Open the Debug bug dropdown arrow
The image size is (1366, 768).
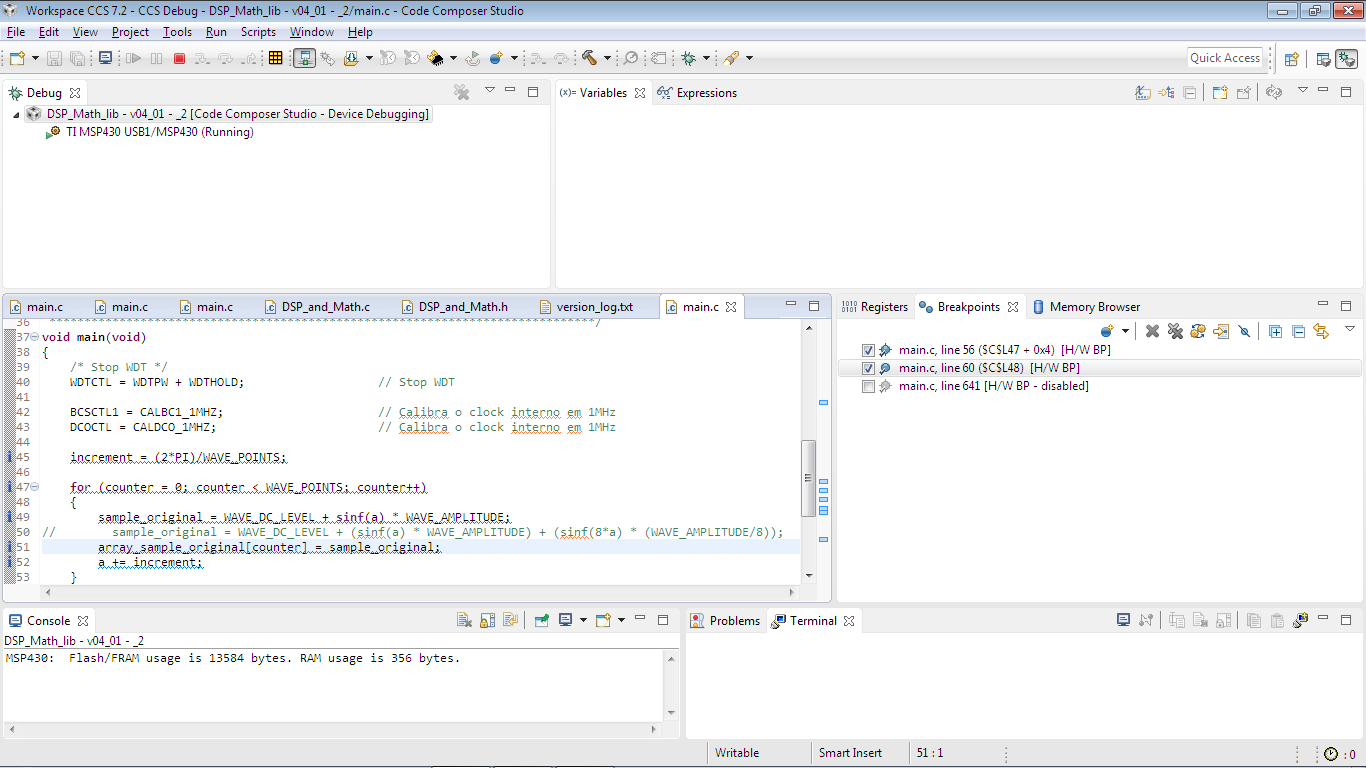tap(706, 58)
